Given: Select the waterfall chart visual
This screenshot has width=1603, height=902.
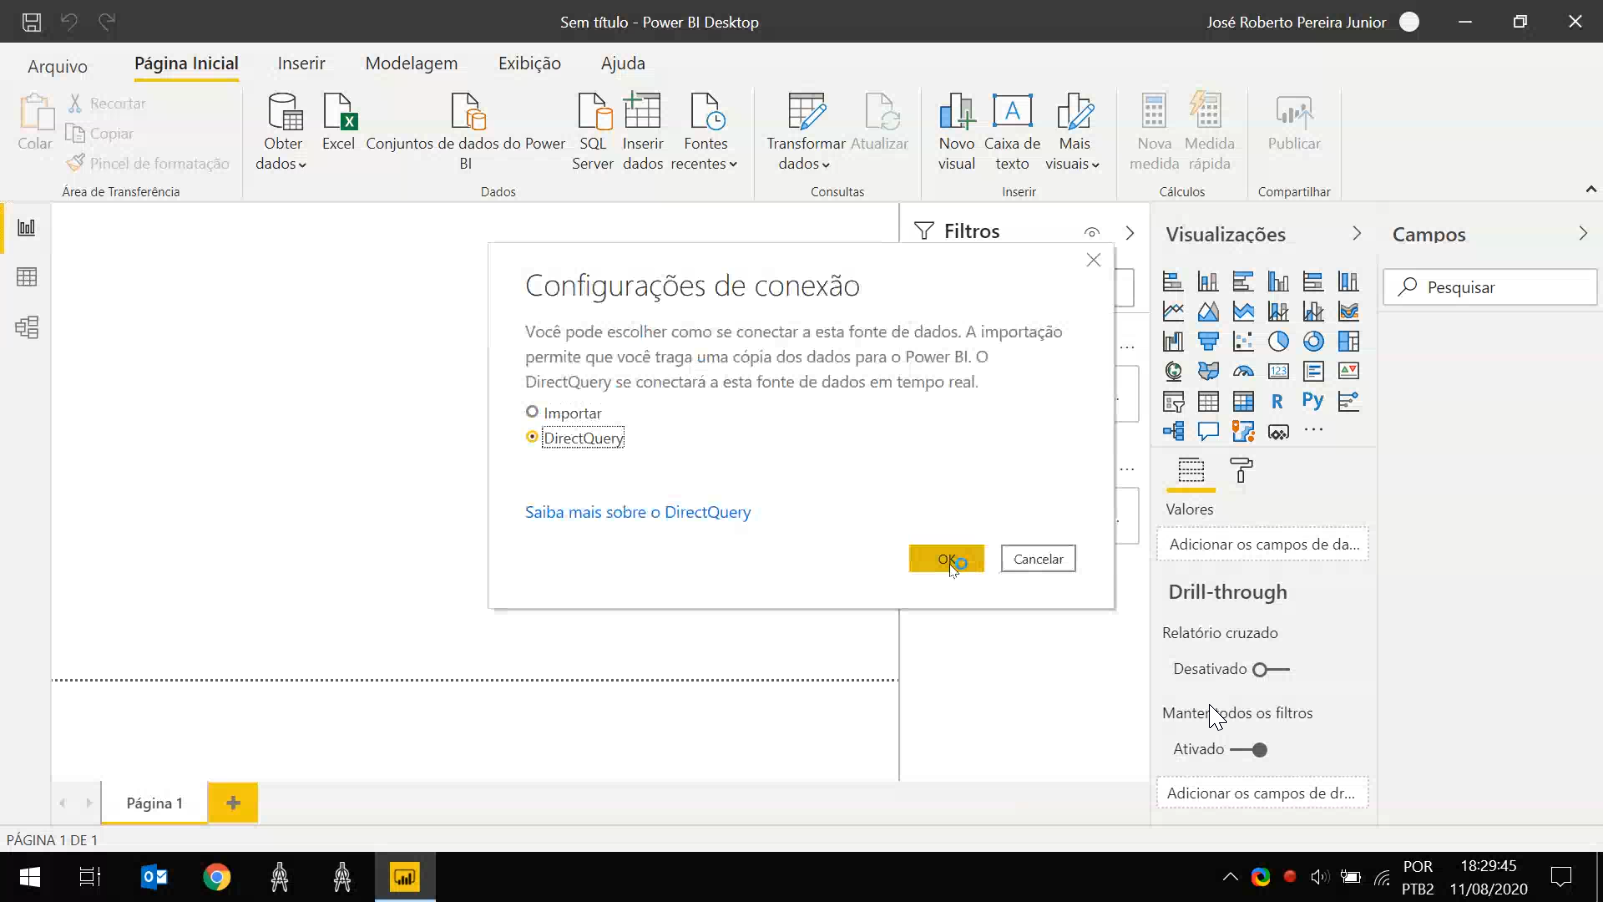Looking at the screenshot, I should click(x=1173, y=341).
